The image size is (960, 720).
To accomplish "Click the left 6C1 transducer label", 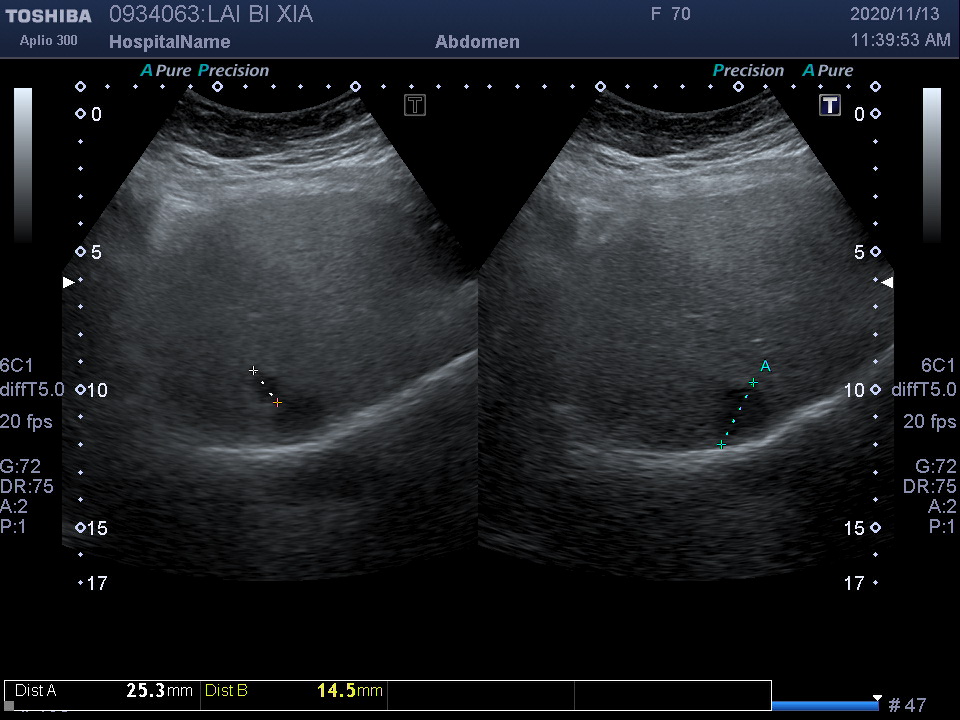I will click(x=17, y=366).
